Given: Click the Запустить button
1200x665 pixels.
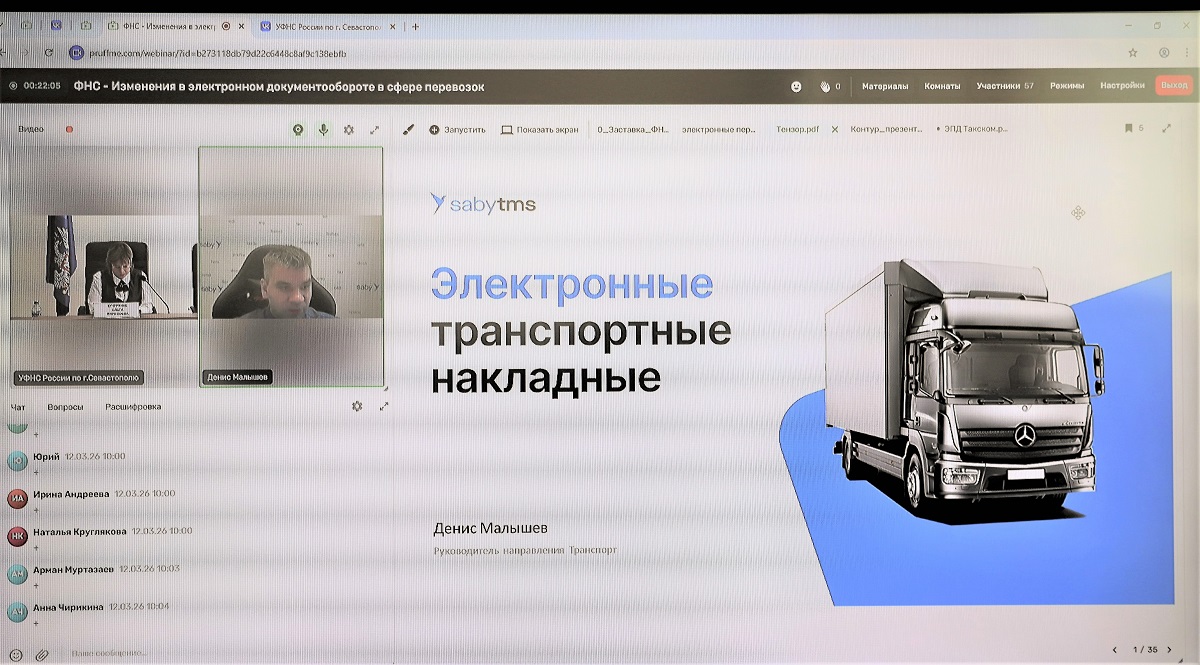Looking at the screenshot, I should (457, 130).
